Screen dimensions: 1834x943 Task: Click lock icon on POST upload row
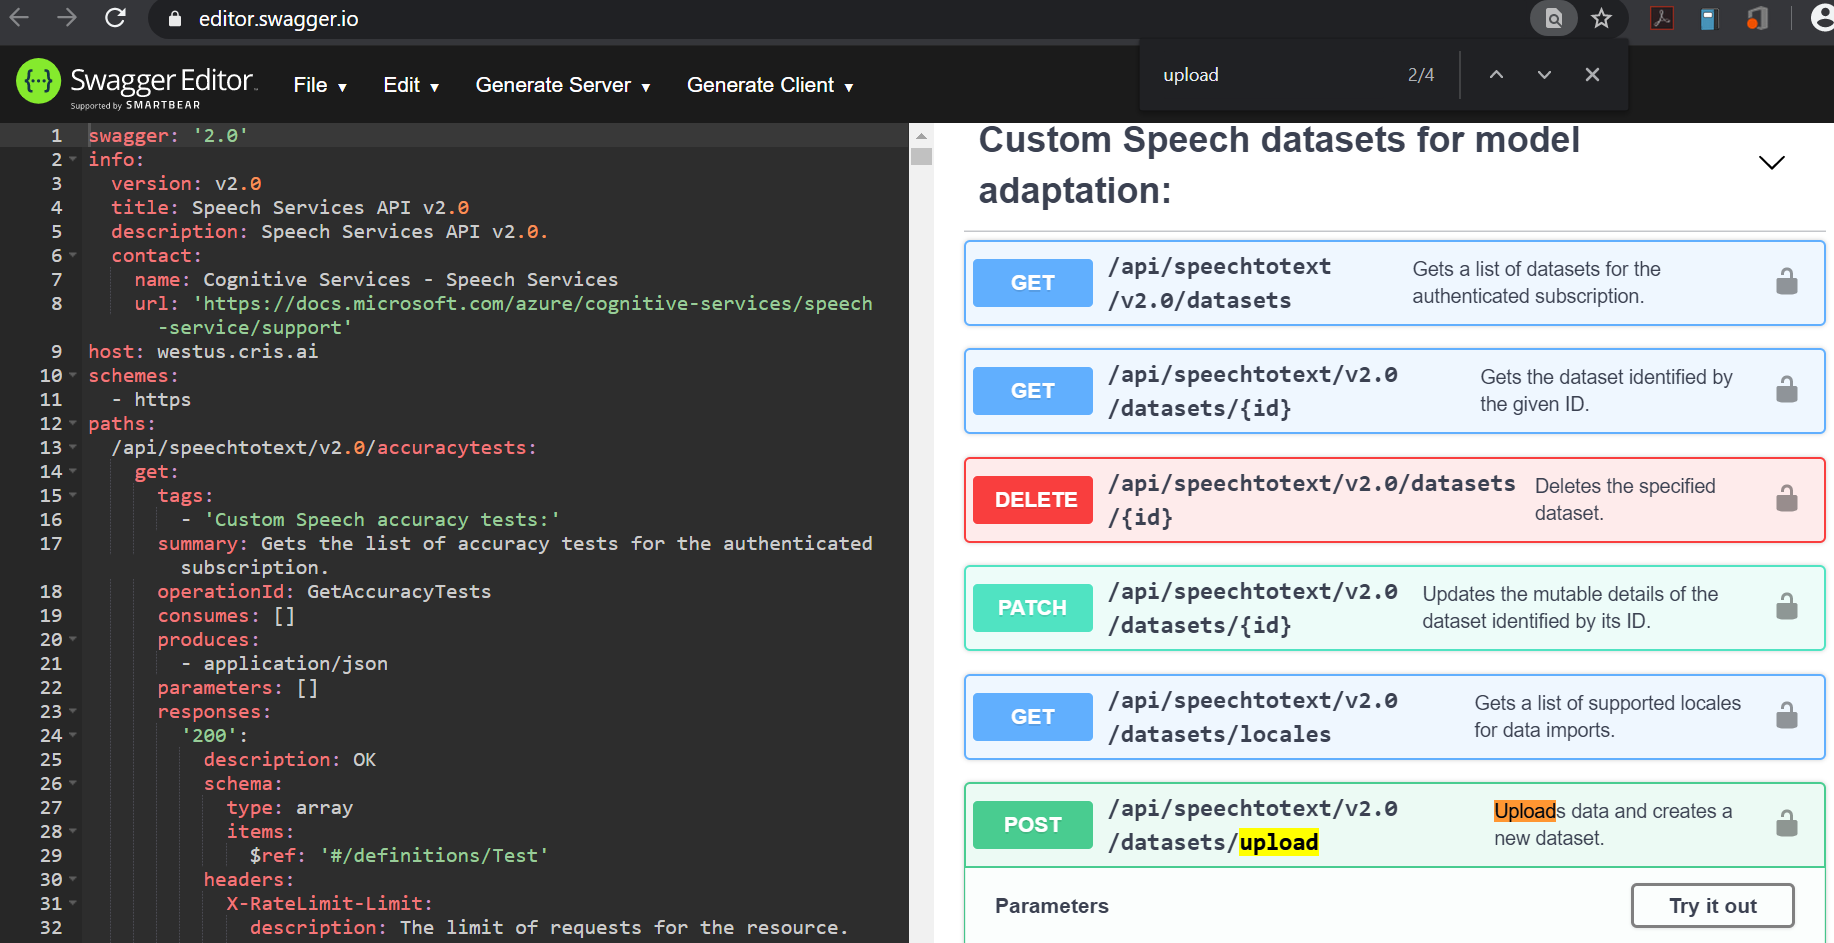(1786, 823)
